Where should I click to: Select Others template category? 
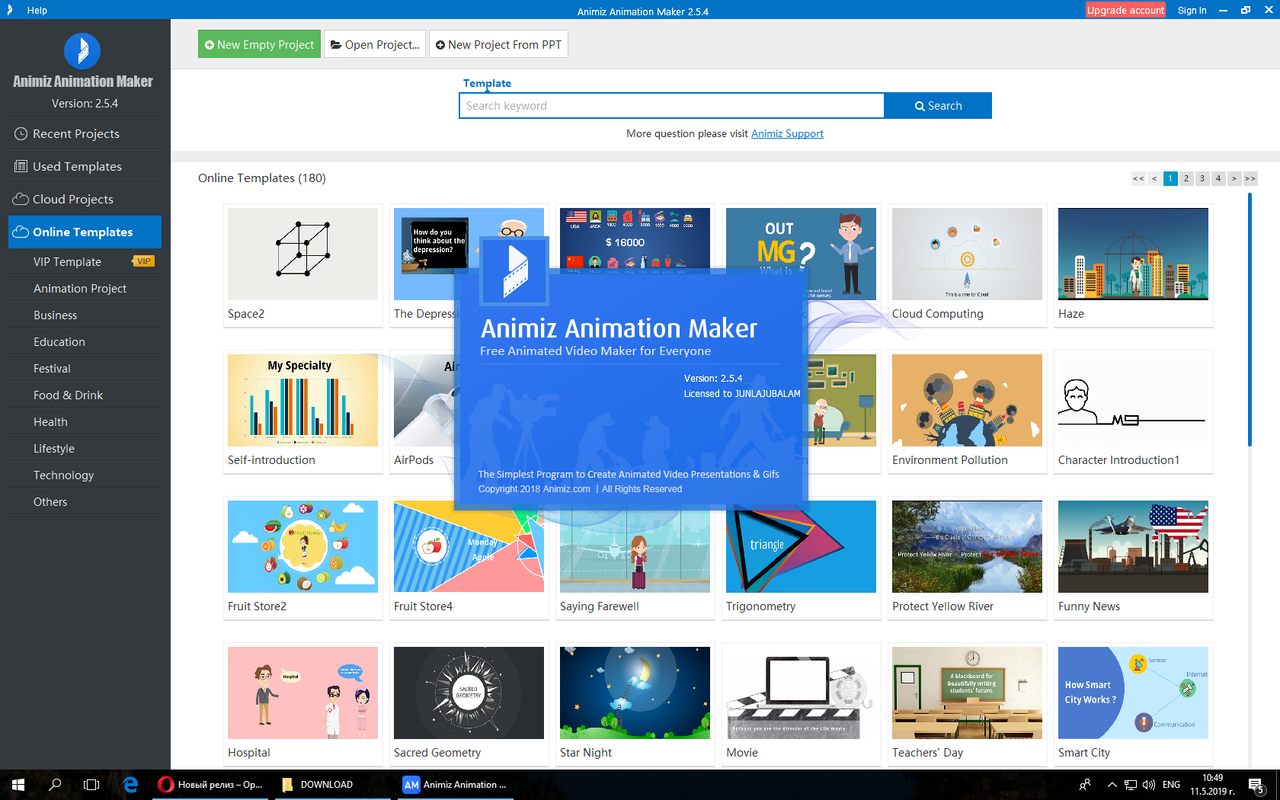pyautogui.click(x=50, y=502)
